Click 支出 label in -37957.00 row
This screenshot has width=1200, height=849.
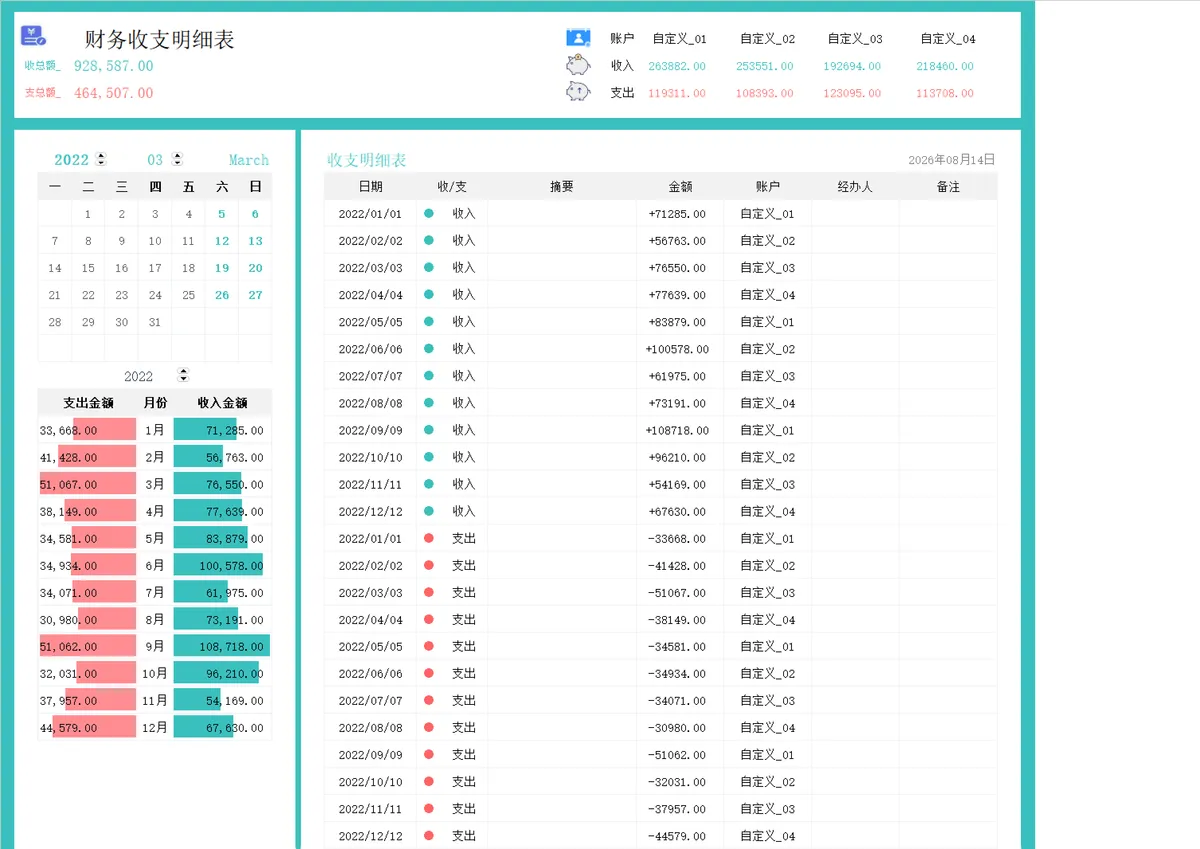464,808
